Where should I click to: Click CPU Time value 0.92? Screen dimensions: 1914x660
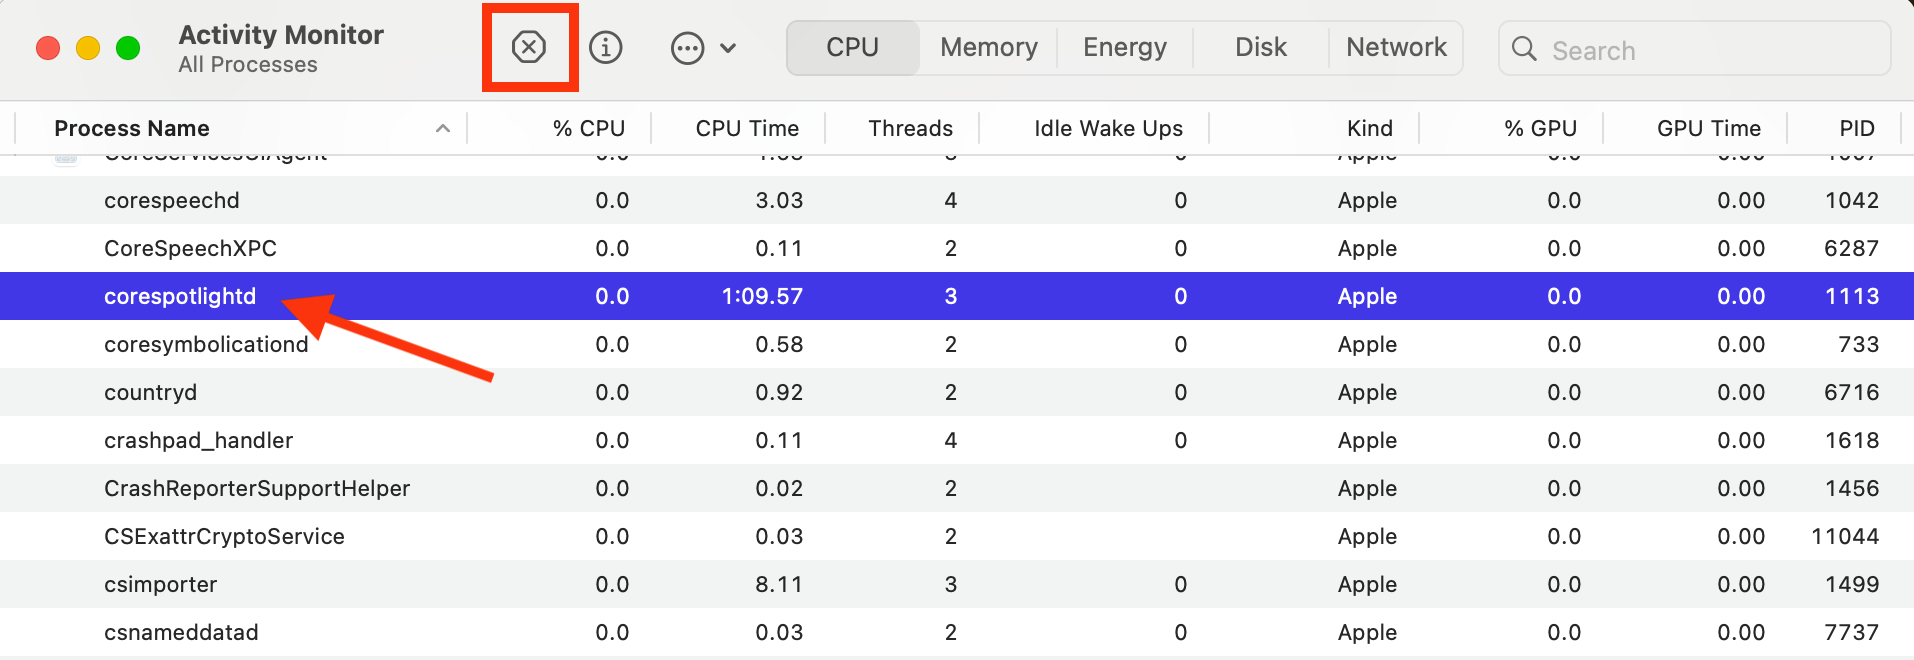[x=779, y=392]
